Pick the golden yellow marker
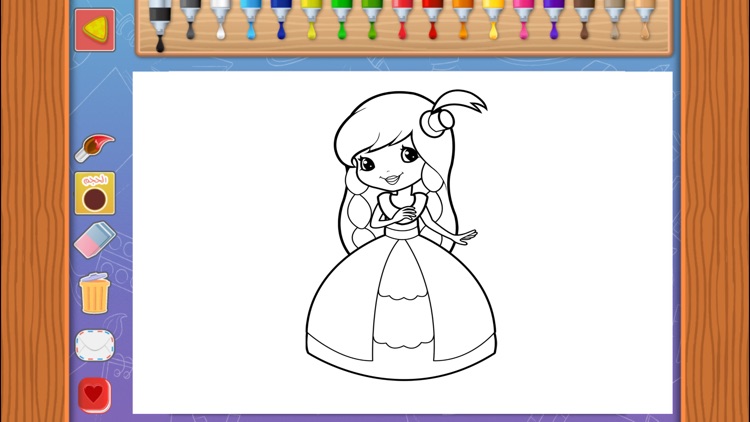750x422 pixels. tap(493, 19)
